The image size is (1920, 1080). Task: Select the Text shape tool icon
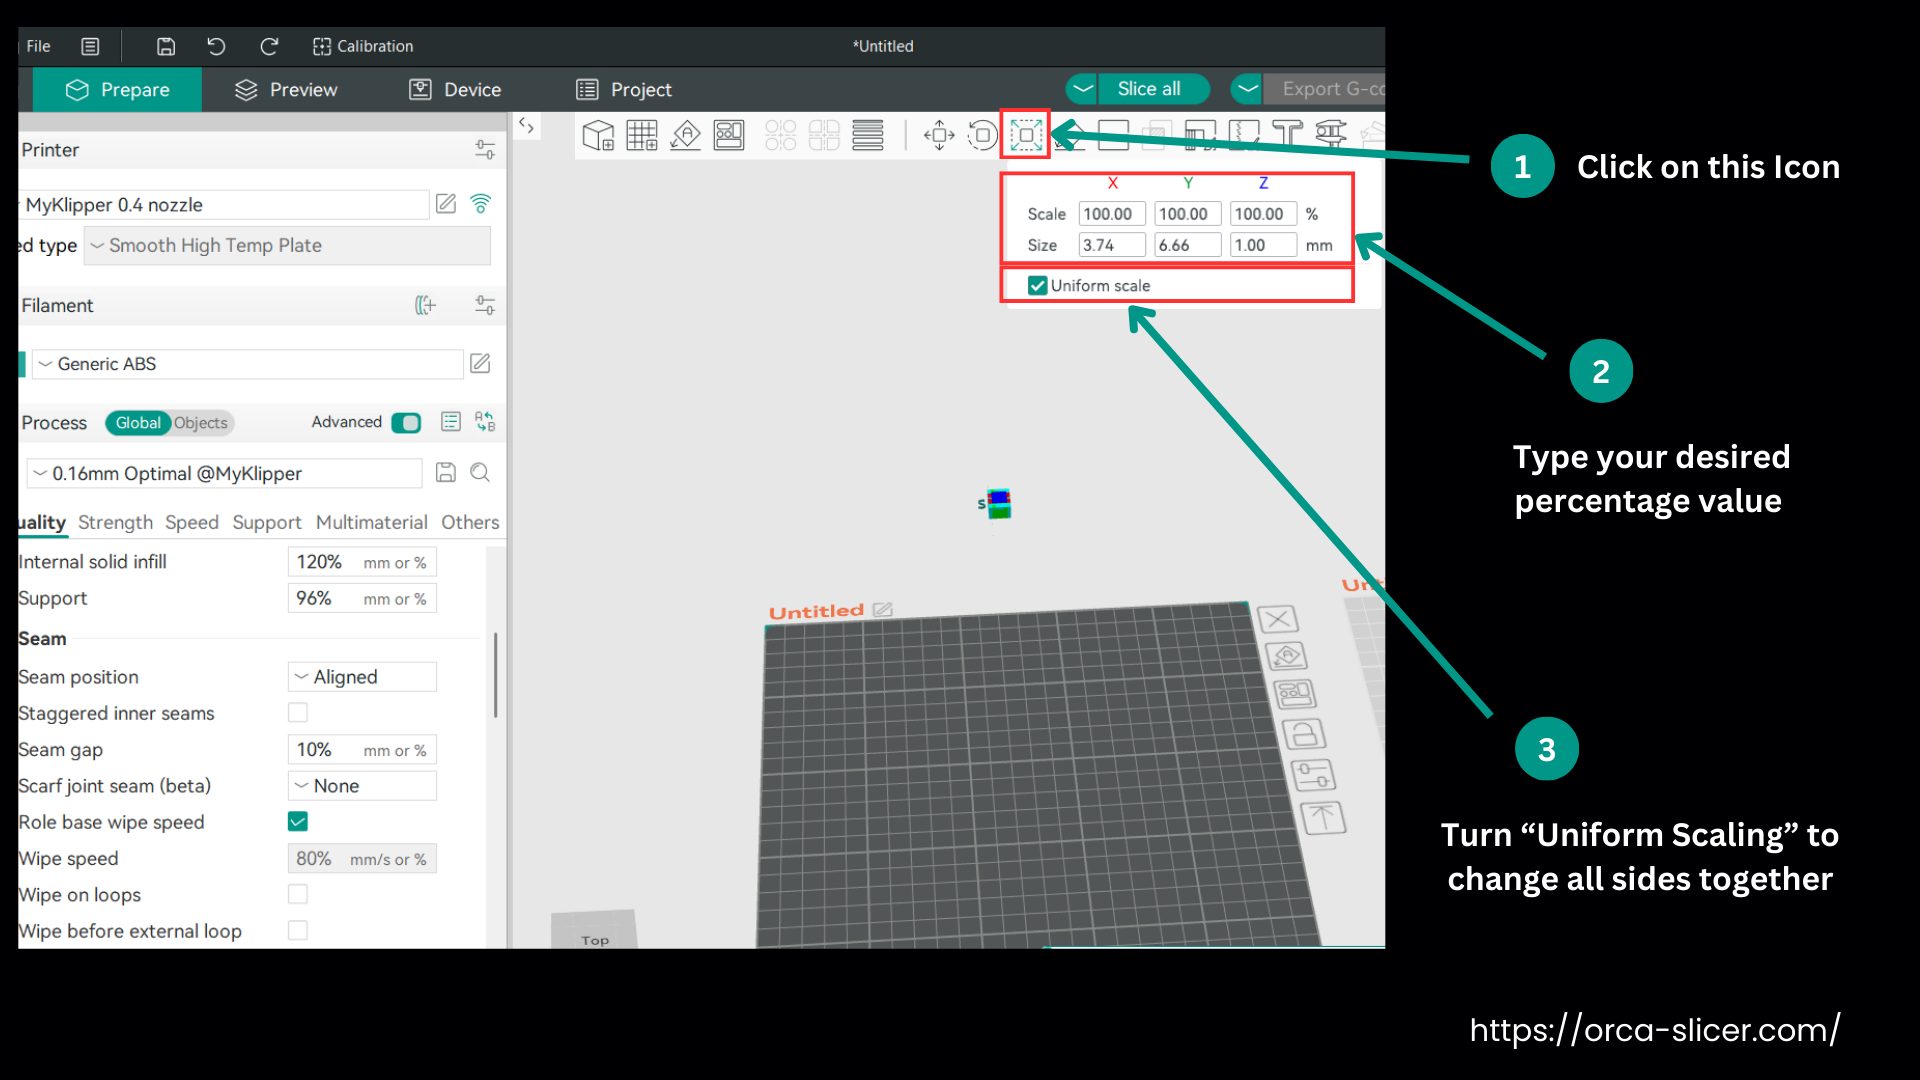coord(1287,135)
